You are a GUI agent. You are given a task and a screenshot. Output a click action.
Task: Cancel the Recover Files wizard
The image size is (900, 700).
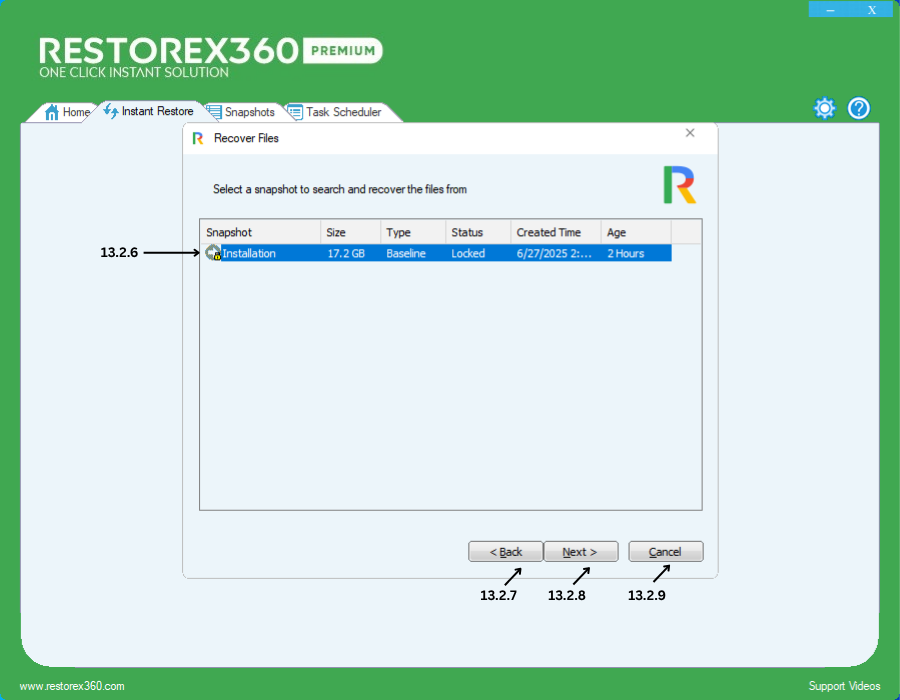pos(665,552)
